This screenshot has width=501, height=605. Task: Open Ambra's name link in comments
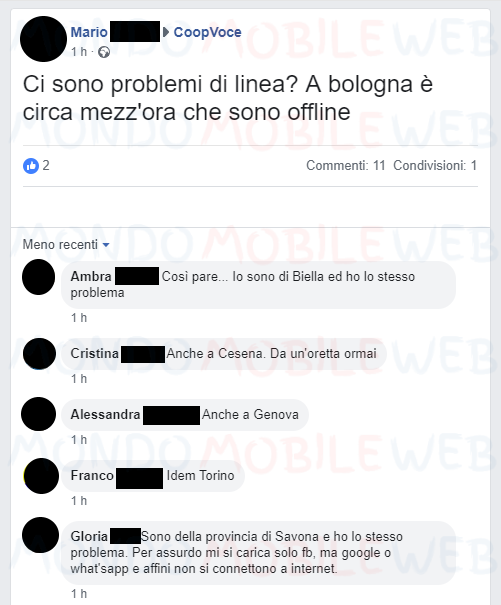coord(91,276)
